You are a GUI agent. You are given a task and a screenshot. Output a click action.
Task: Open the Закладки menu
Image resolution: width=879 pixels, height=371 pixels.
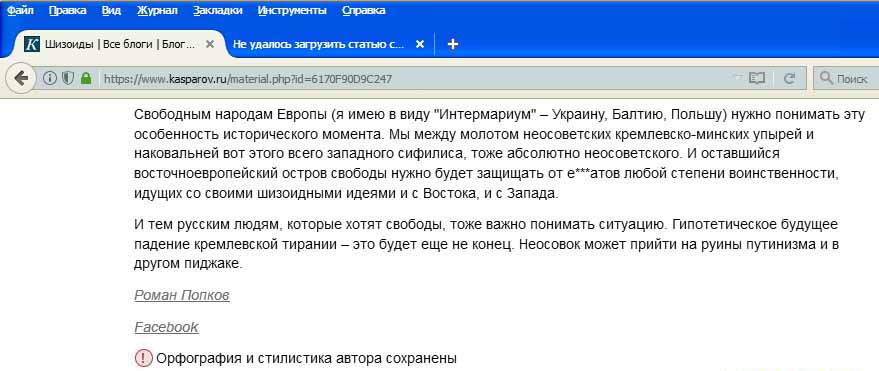pyautogui.click(x=218, y=10)
